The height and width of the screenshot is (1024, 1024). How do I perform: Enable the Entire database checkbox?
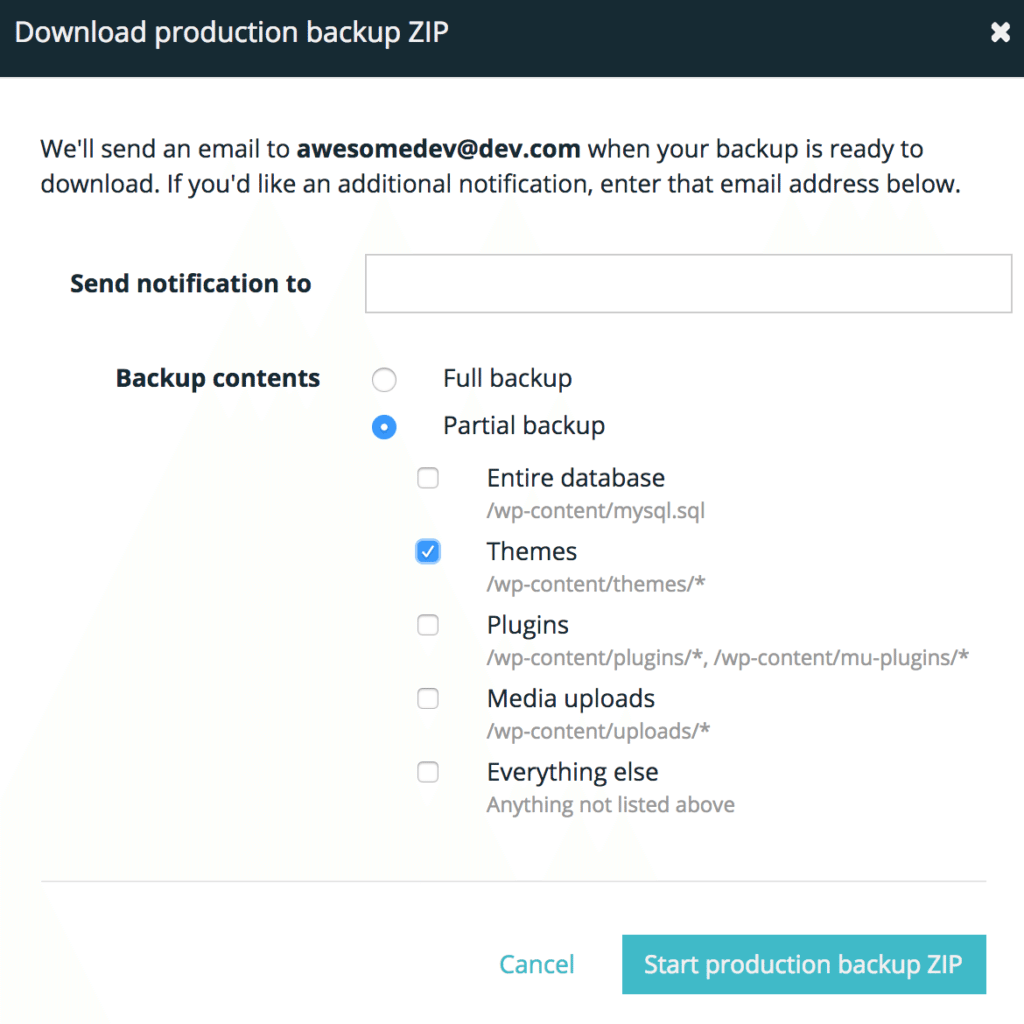coord(428,478)
